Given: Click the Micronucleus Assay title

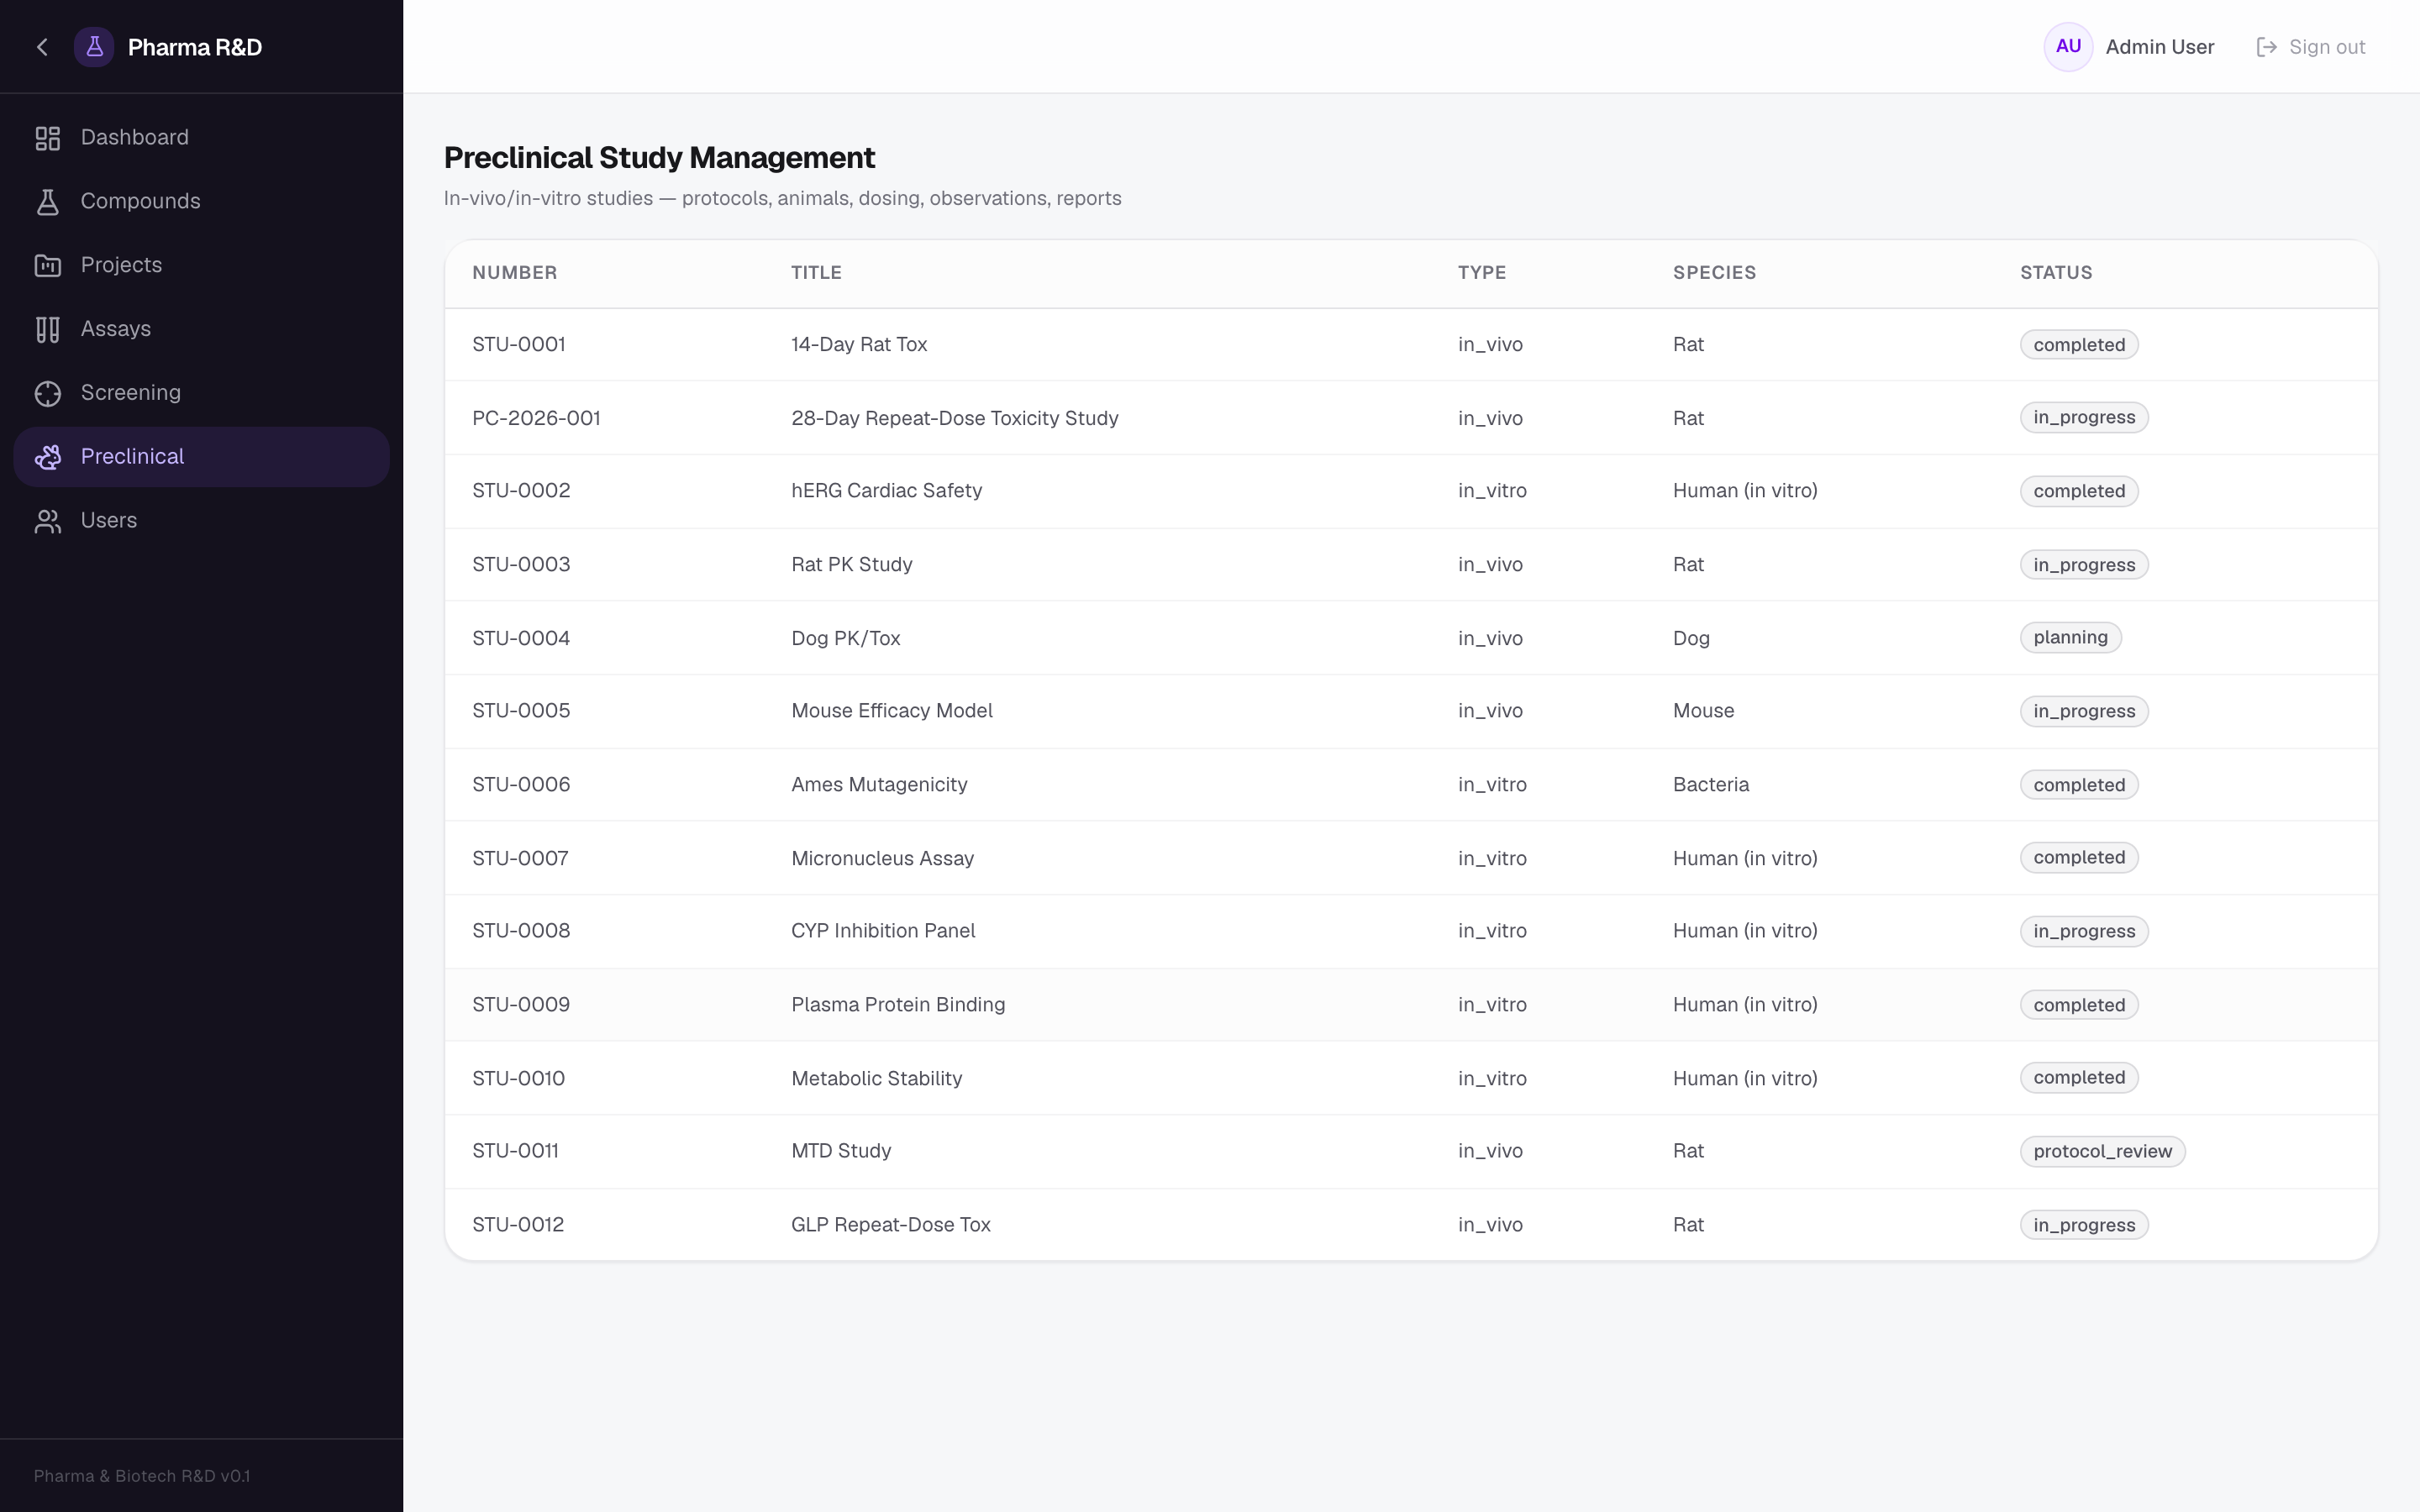Looking at the screenshot, I should pos(882,858).
